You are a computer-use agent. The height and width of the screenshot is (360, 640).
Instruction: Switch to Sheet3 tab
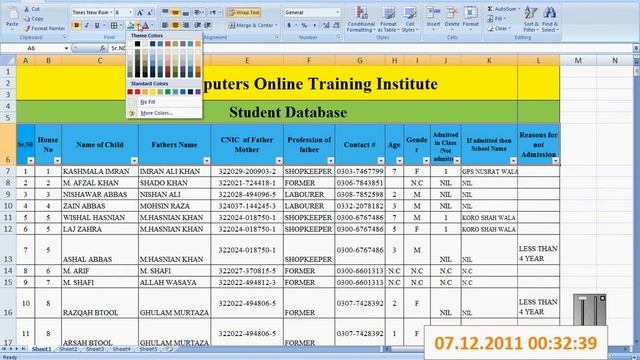[95, 349]
